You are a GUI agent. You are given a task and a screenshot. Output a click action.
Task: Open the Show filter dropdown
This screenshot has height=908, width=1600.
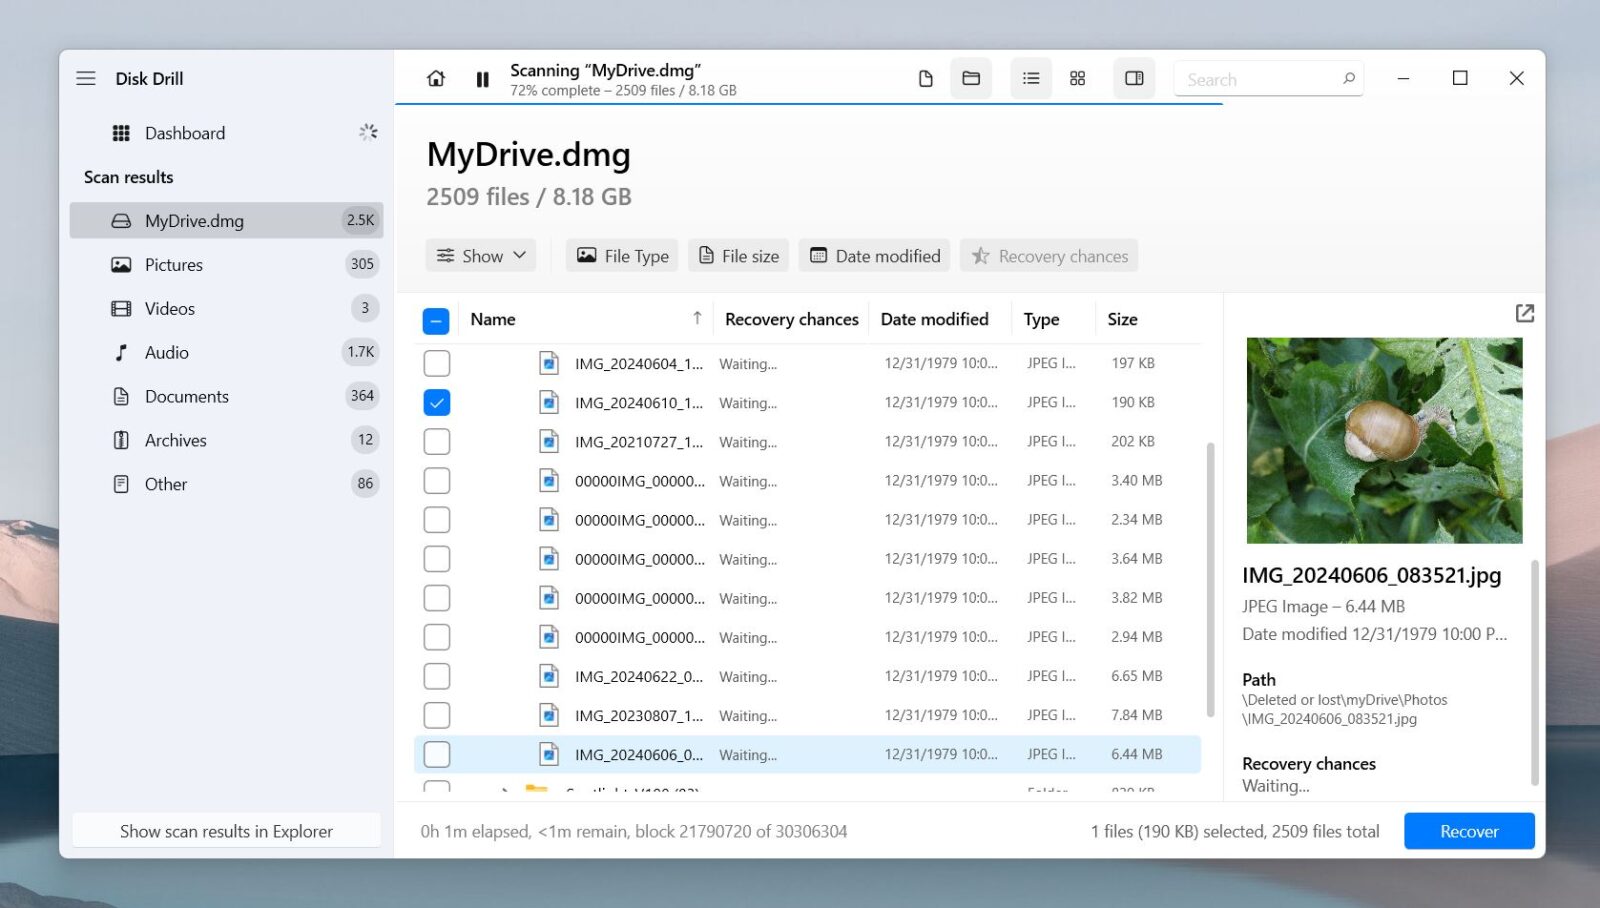[x=481, y=255]
